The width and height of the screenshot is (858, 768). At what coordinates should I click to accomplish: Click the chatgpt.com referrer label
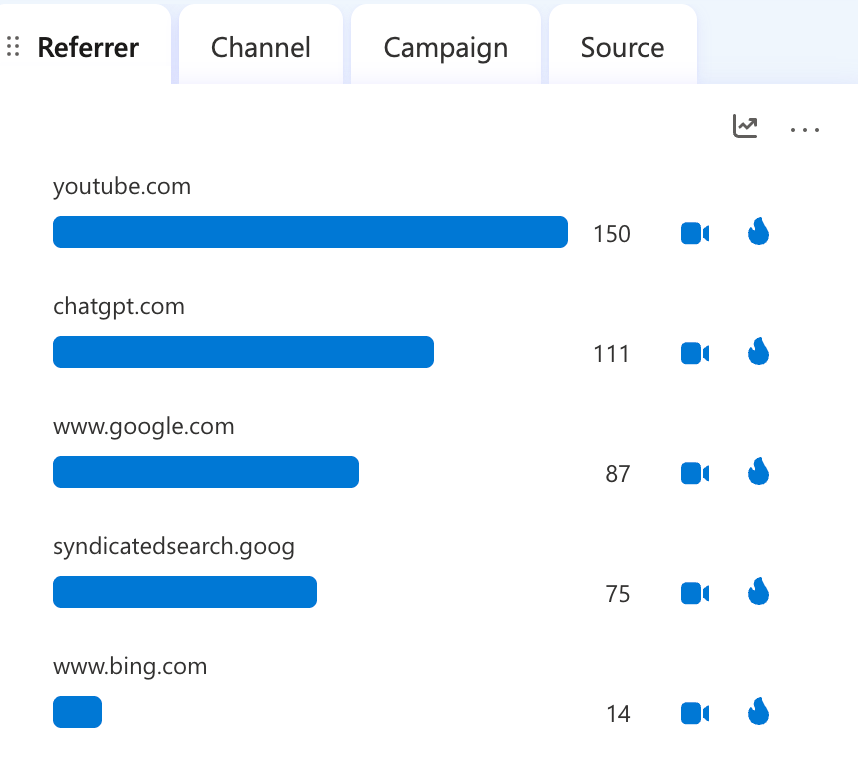tap(119, 307)
